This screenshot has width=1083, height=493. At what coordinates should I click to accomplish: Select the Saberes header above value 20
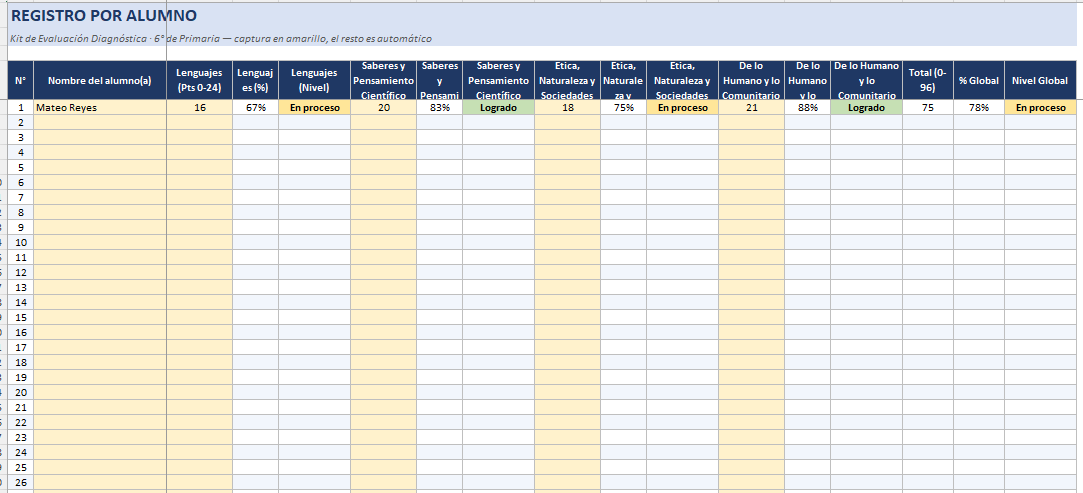coord(383,80)
